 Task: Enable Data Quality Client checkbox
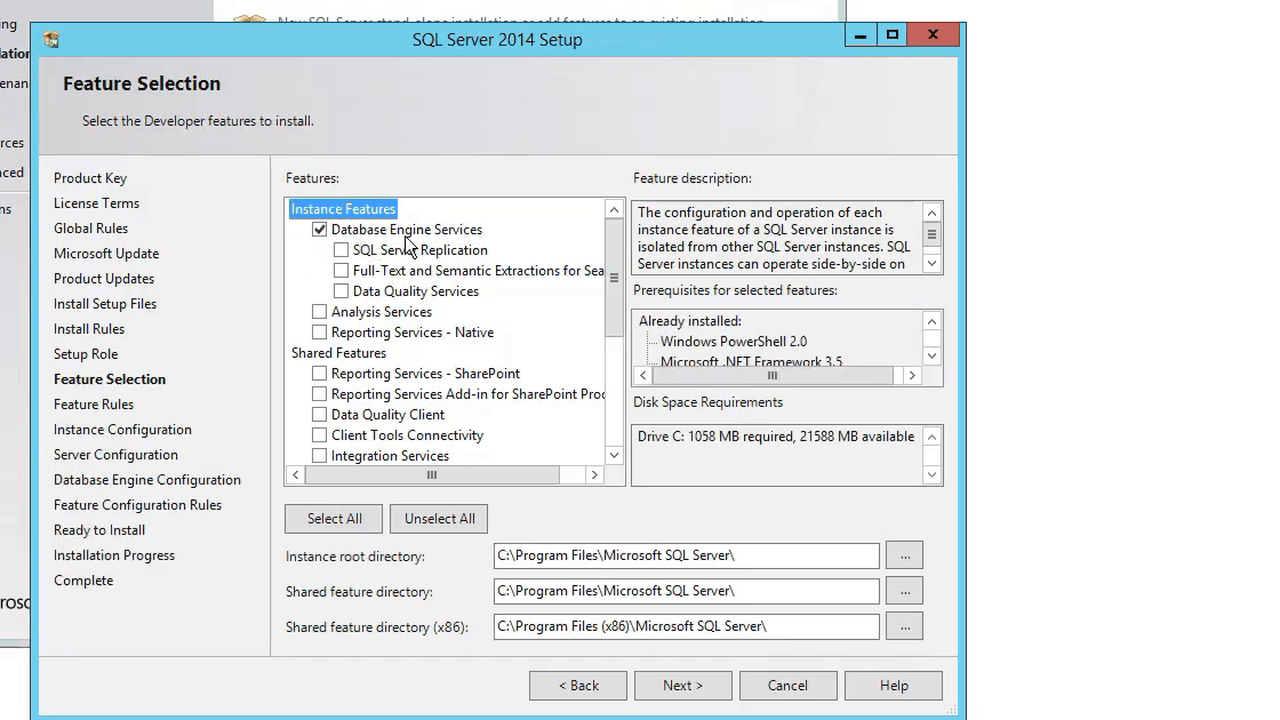click(319, 414)
